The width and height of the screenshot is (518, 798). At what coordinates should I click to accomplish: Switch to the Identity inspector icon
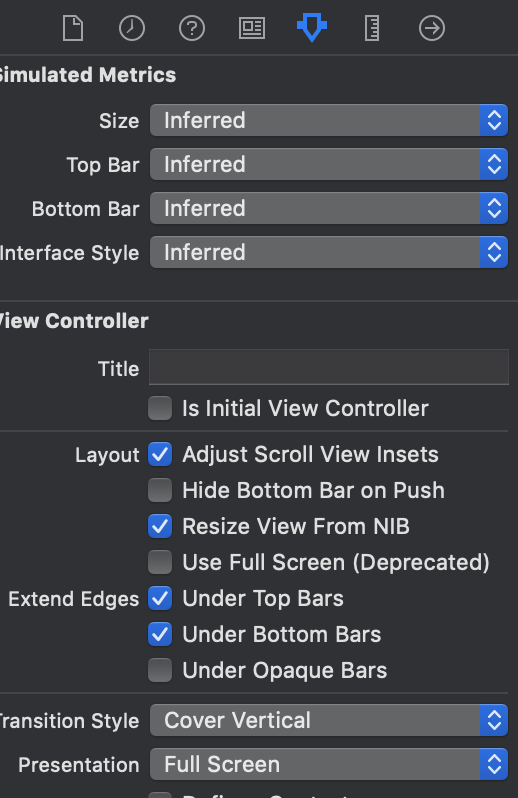coord(252,28)
